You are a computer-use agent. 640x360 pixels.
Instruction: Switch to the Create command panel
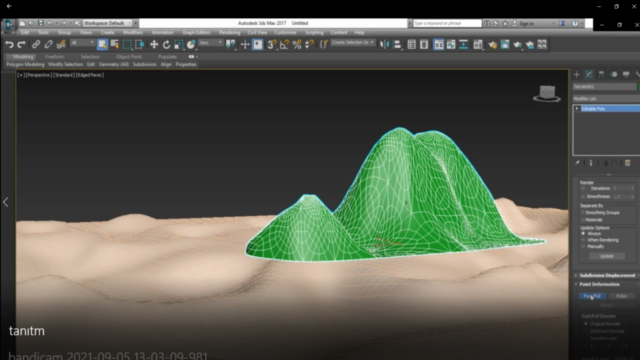pyautogui.click(x=577, y=74)
